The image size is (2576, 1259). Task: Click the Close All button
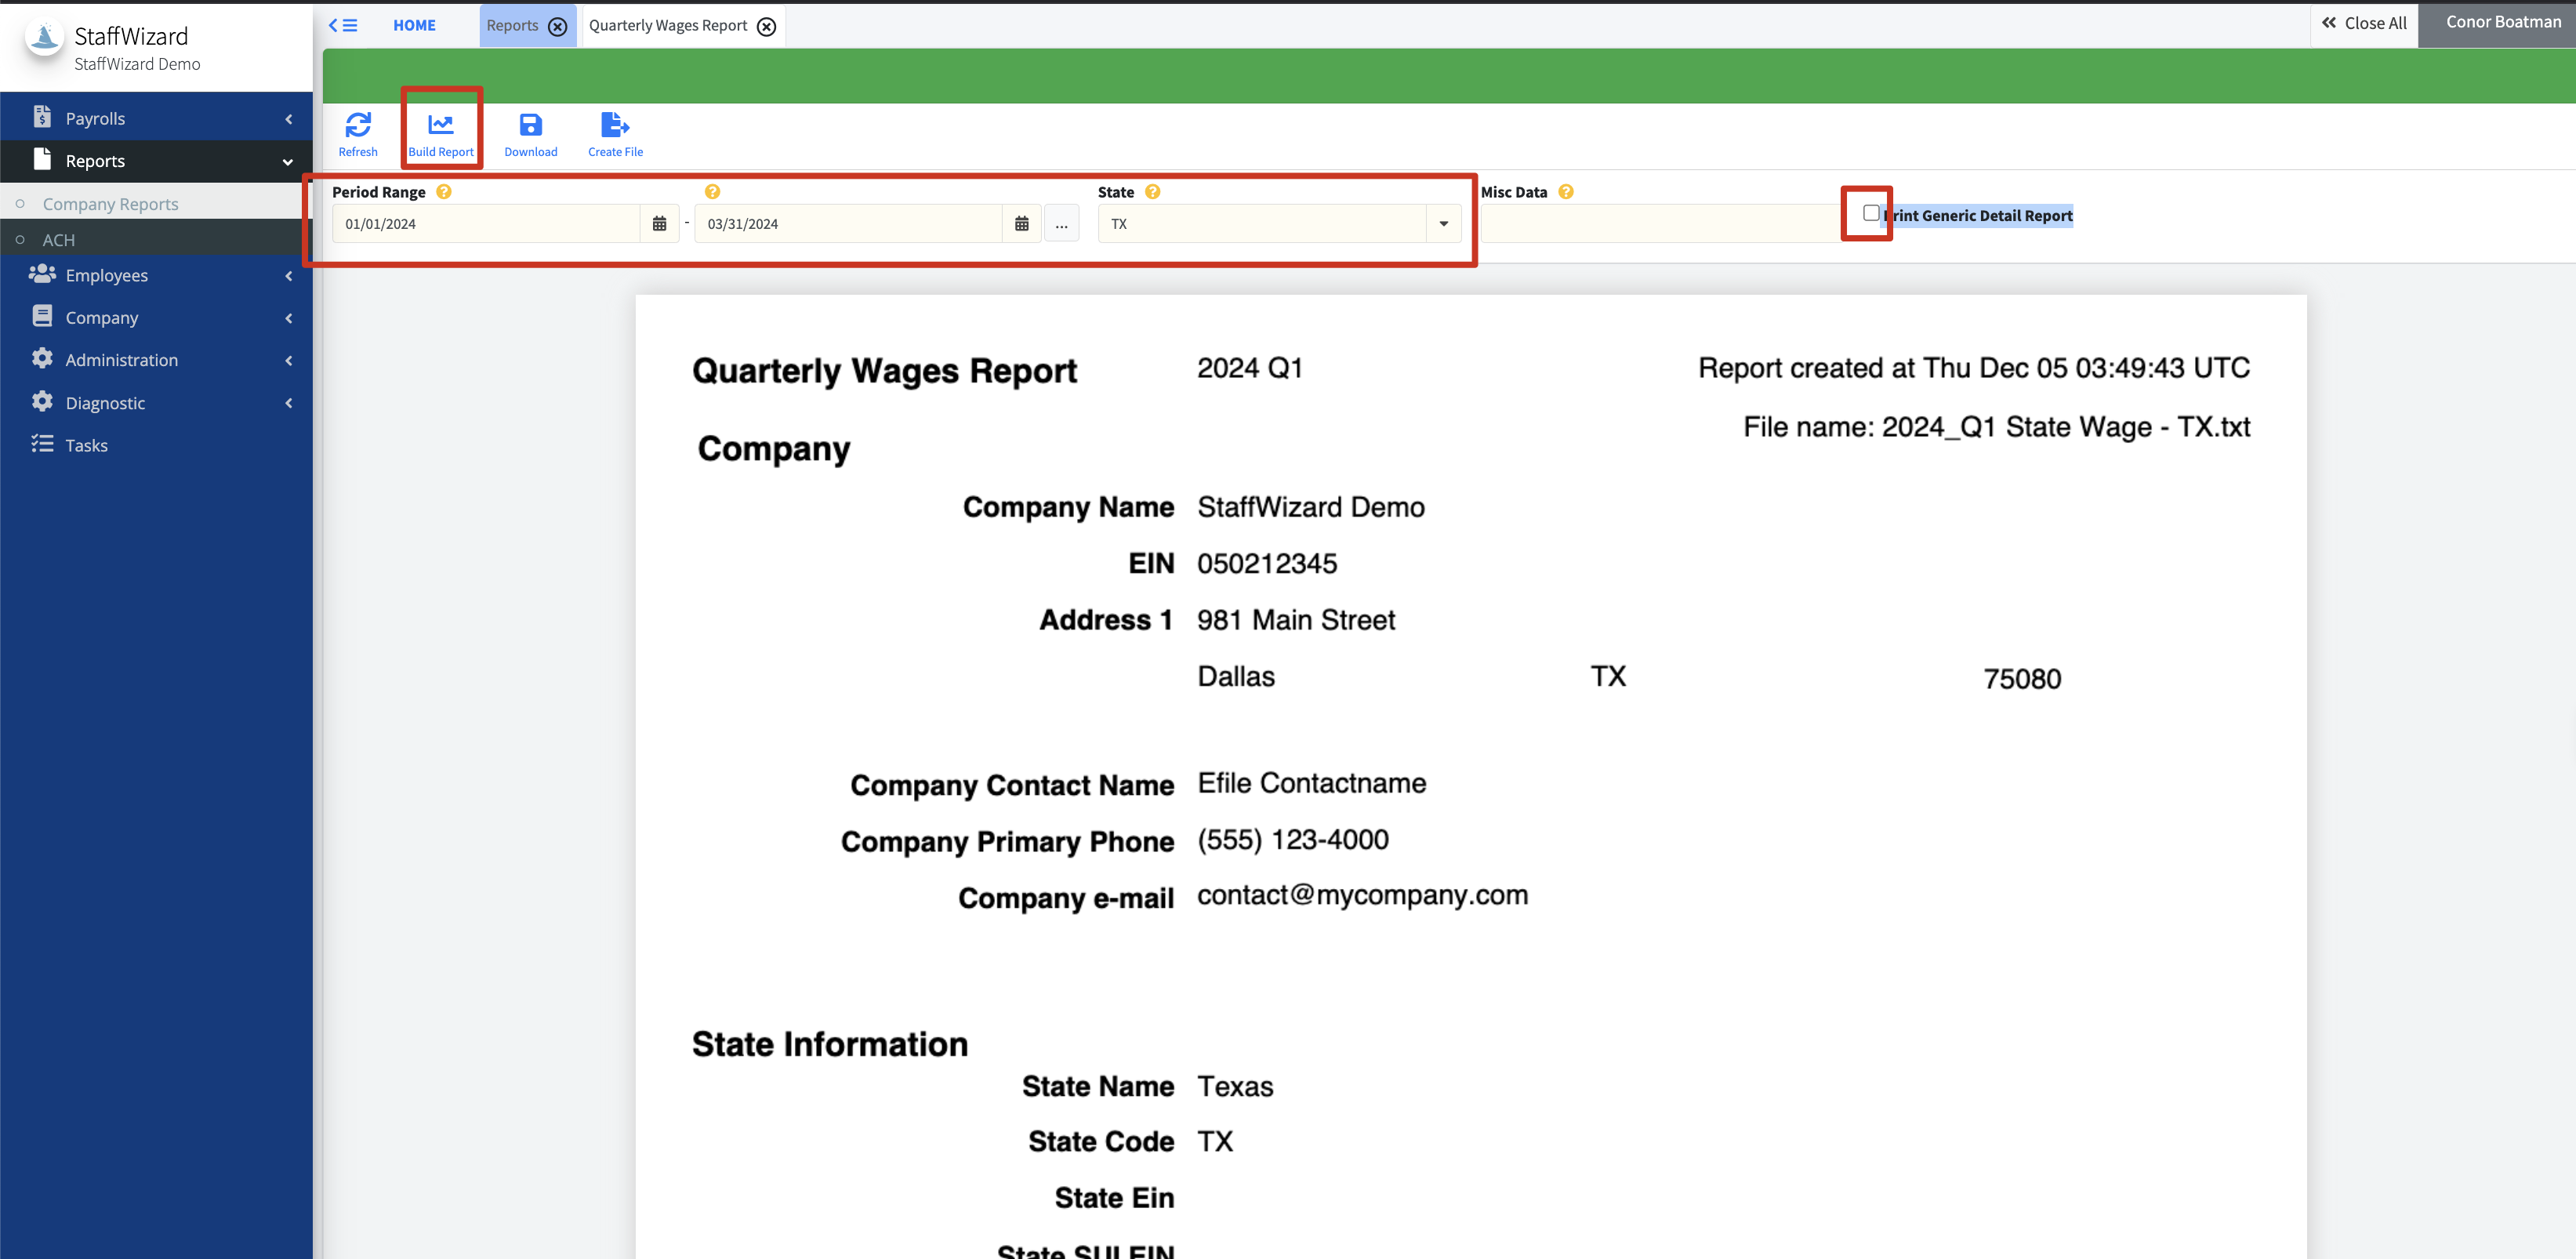click(2364, 23)
